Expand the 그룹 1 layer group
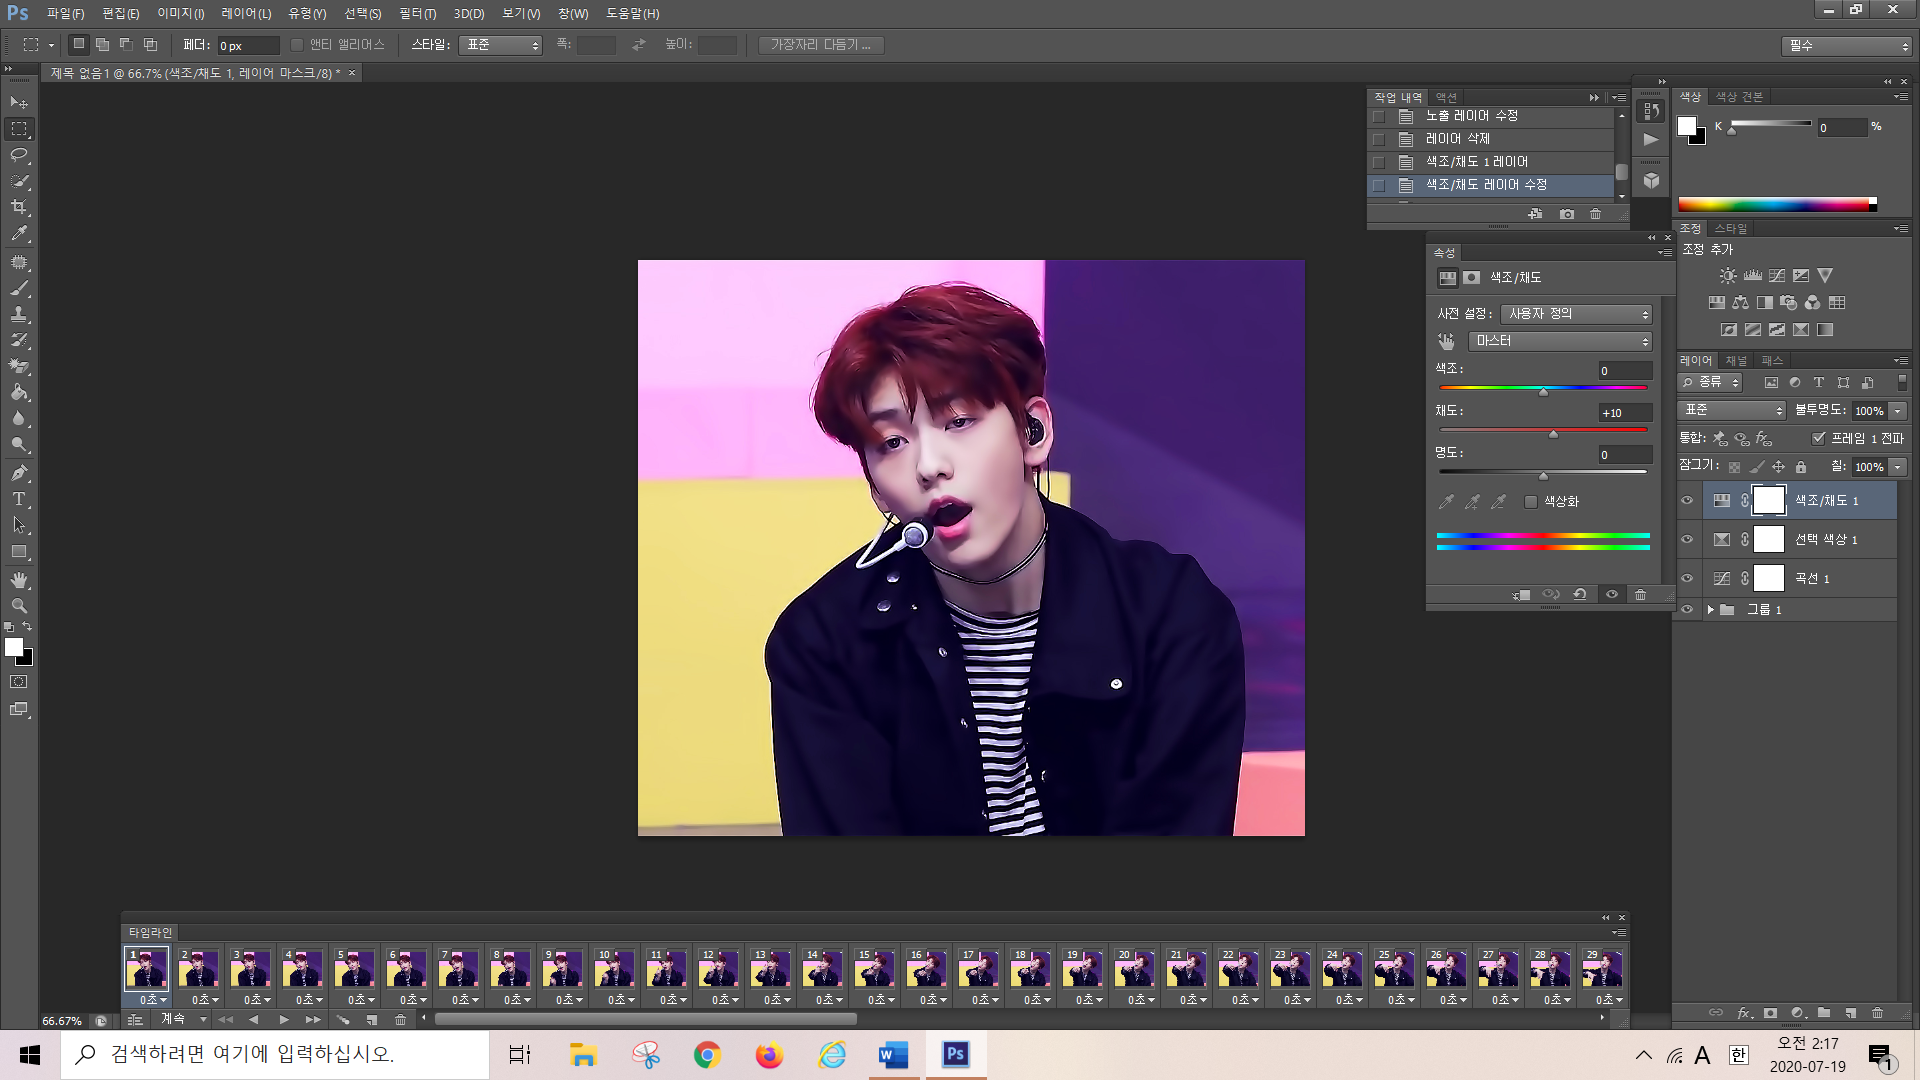The width and height of the screenshot is (1920, 1080). [1711, 609]
